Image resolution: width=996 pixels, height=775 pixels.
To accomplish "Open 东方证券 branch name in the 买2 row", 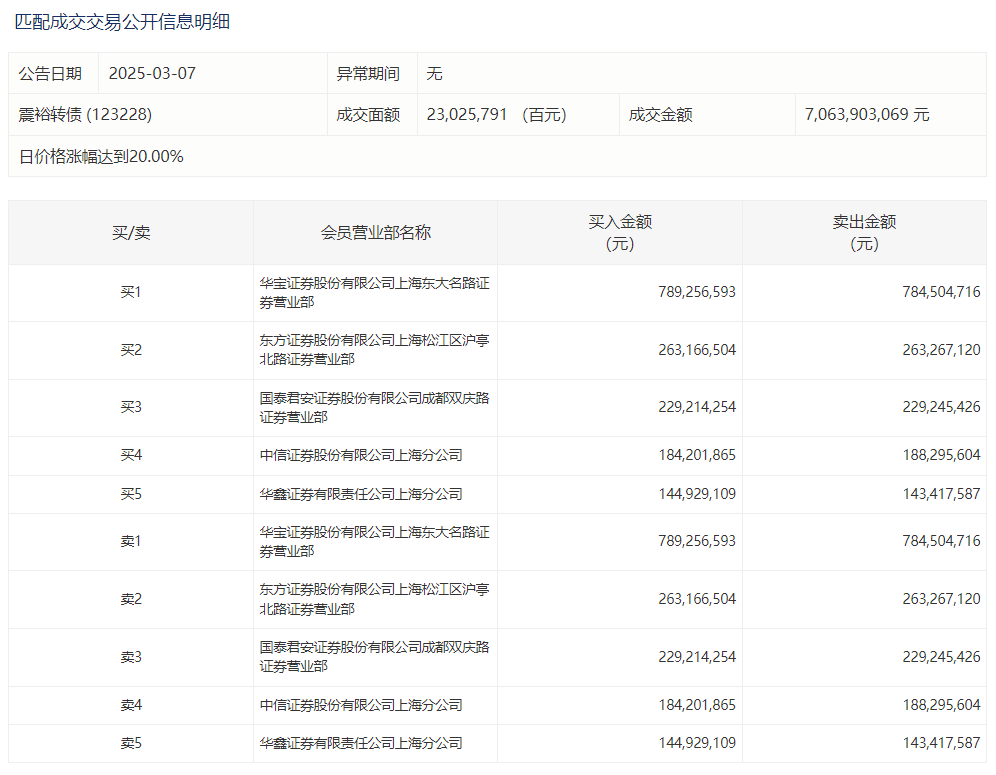I will click(x=374, y=350).
